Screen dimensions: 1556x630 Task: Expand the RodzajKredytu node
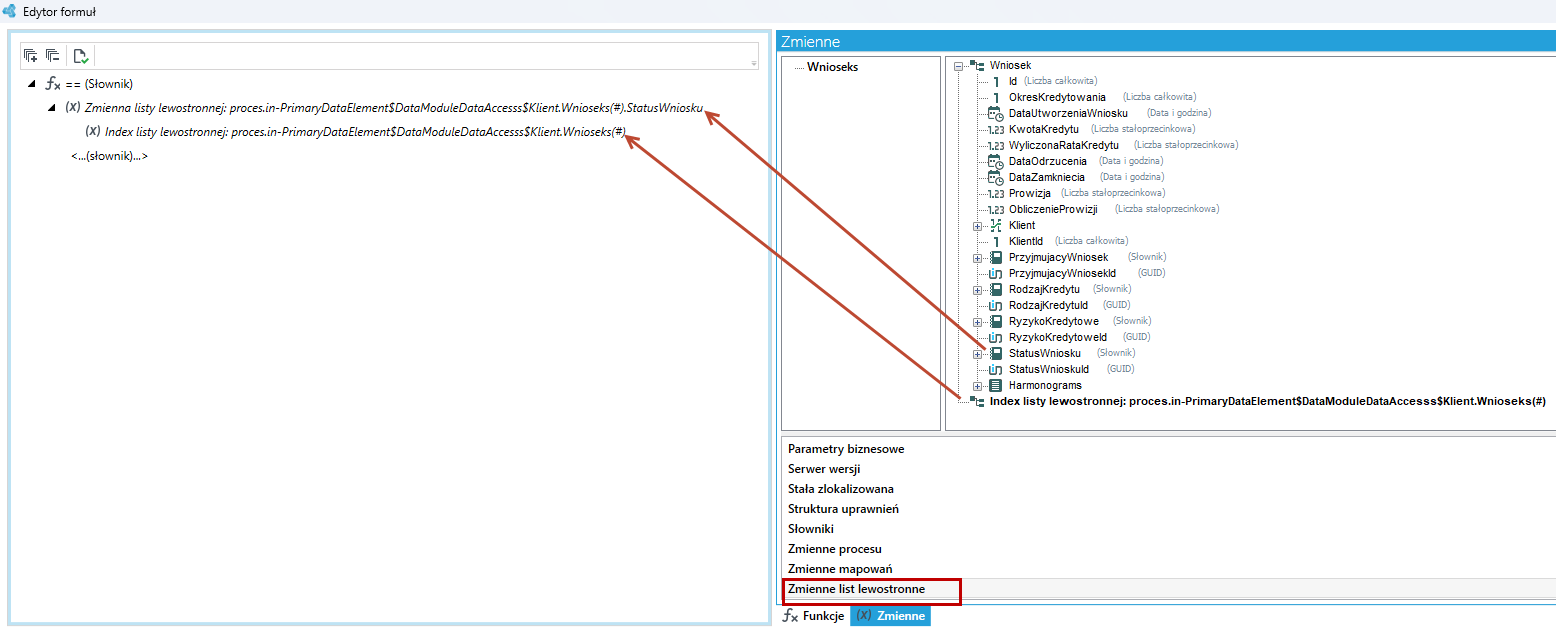[978, 290]
